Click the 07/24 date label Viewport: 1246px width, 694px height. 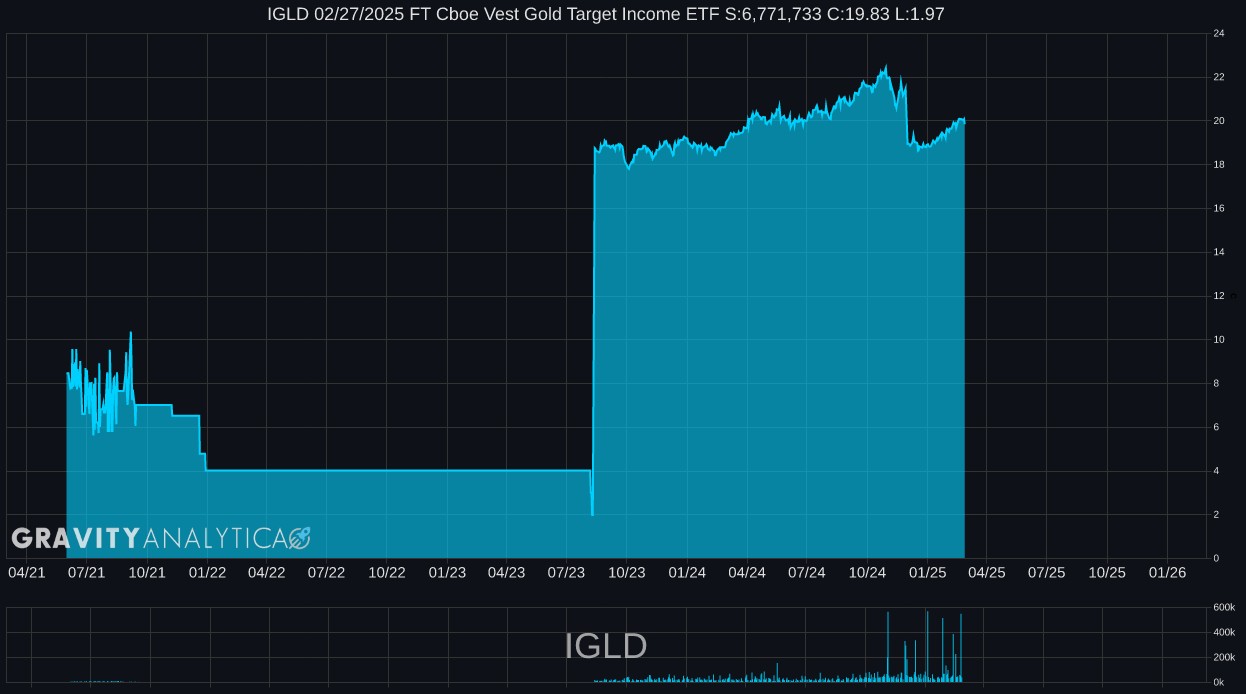(x=807, y=573)
